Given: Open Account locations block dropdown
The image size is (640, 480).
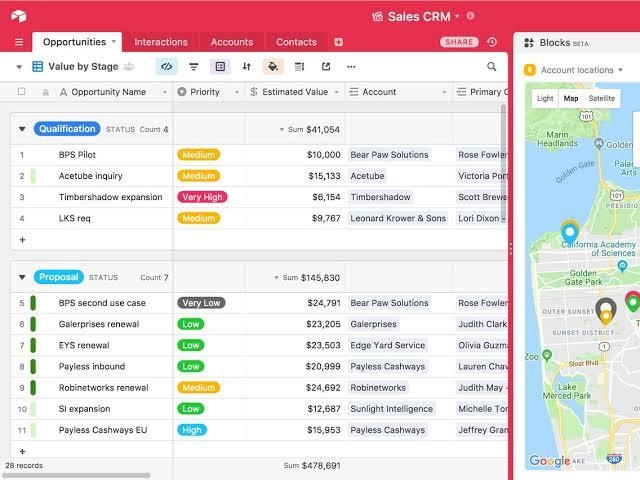Looking at the screenshot, I should pyautogui.click(x=620, y=70).
